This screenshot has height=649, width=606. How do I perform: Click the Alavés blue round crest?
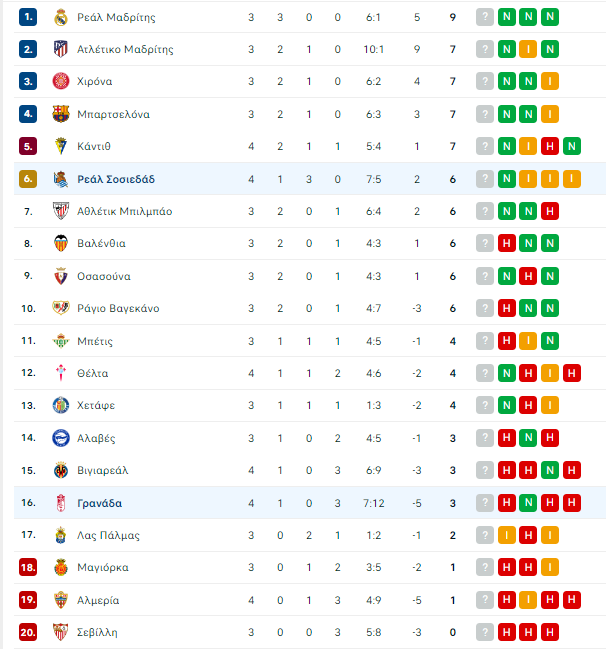[61, 438]
